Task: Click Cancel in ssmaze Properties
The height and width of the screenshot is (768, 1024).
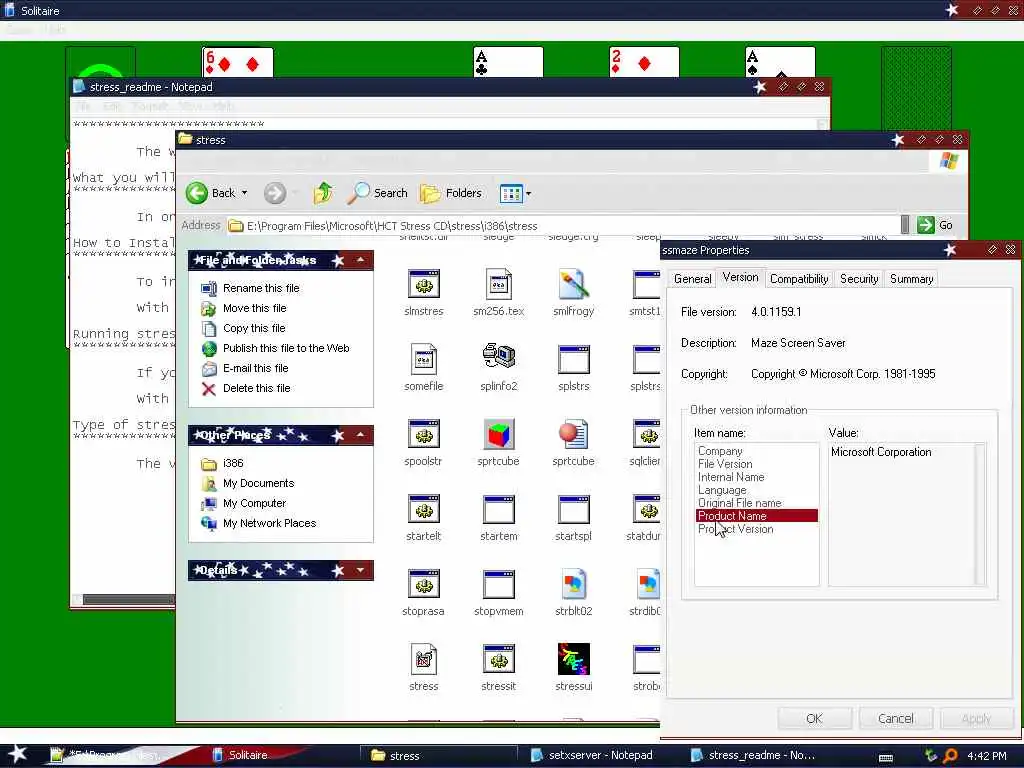Action: coord(895,718)
